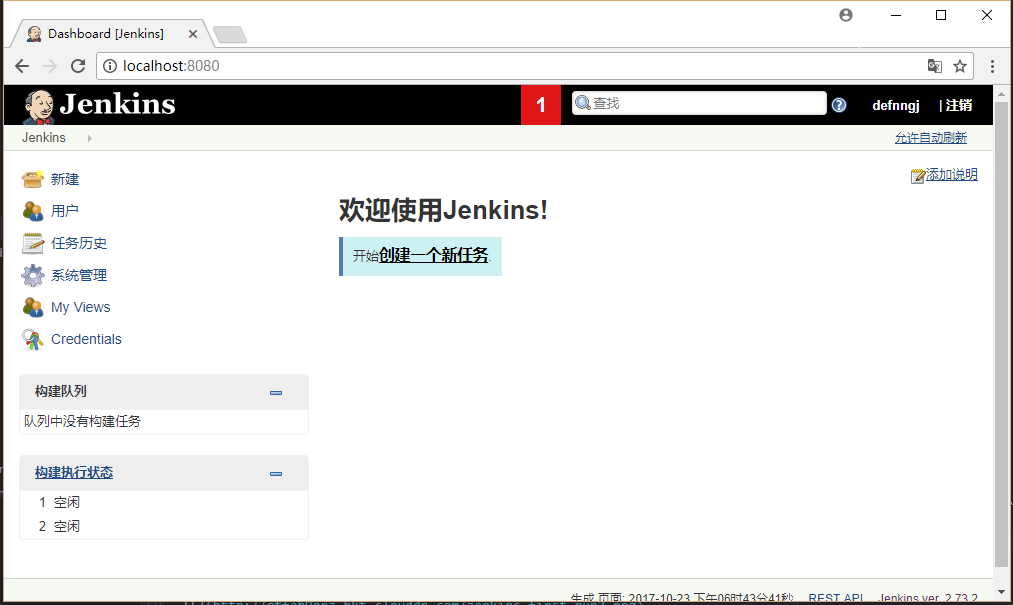Viewport: 1013px width, 605px height.
Task: Open the Jenkins title link in header
Action: tap(117, 104)
